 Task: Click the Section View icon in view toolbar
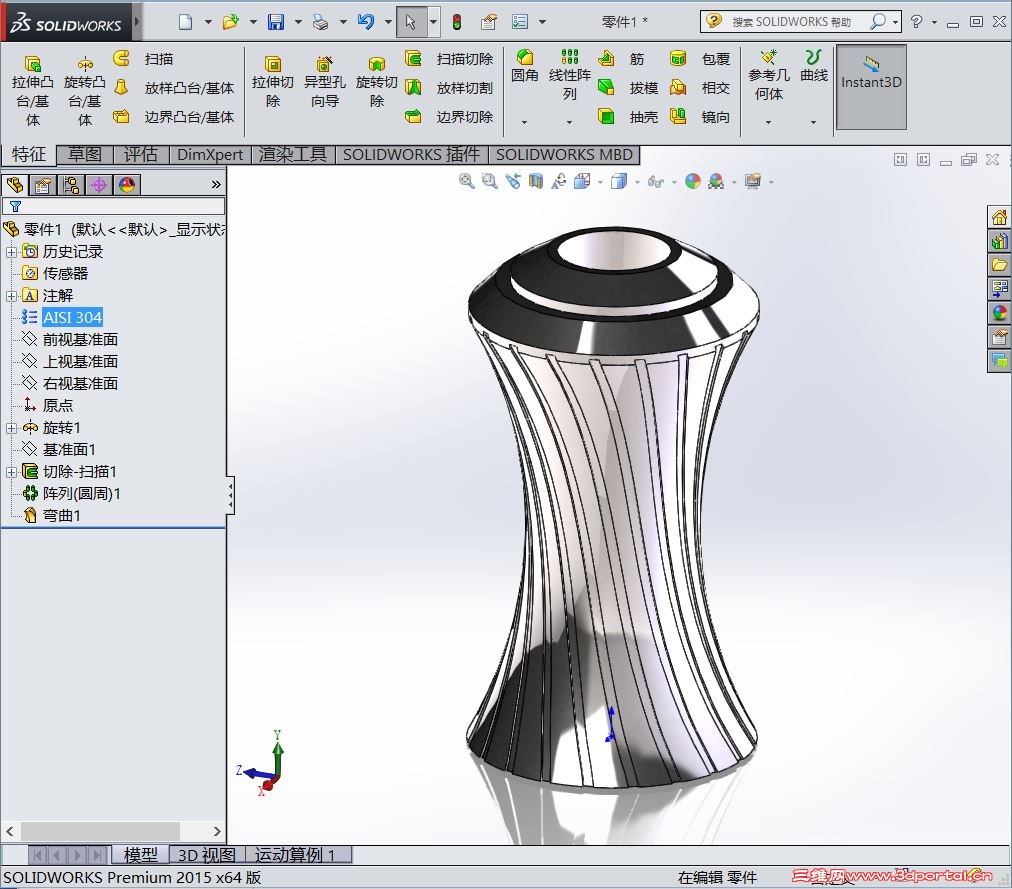pyautogui.click(x=536, y=181)
